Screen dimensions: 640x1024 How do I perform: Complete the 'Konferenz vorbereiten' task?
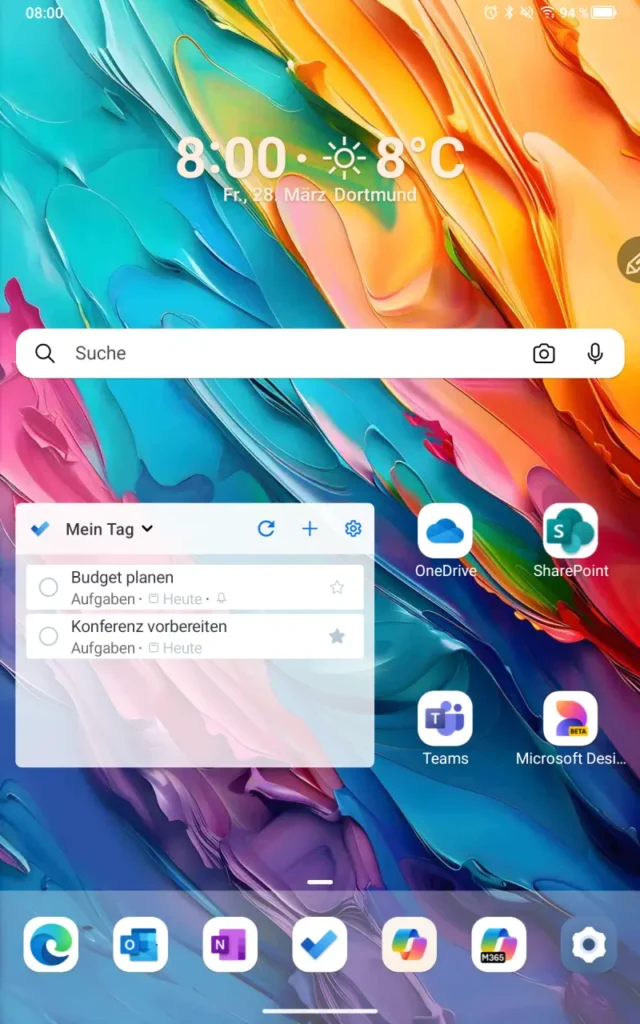pyautogui.click(x=48, y=637)
